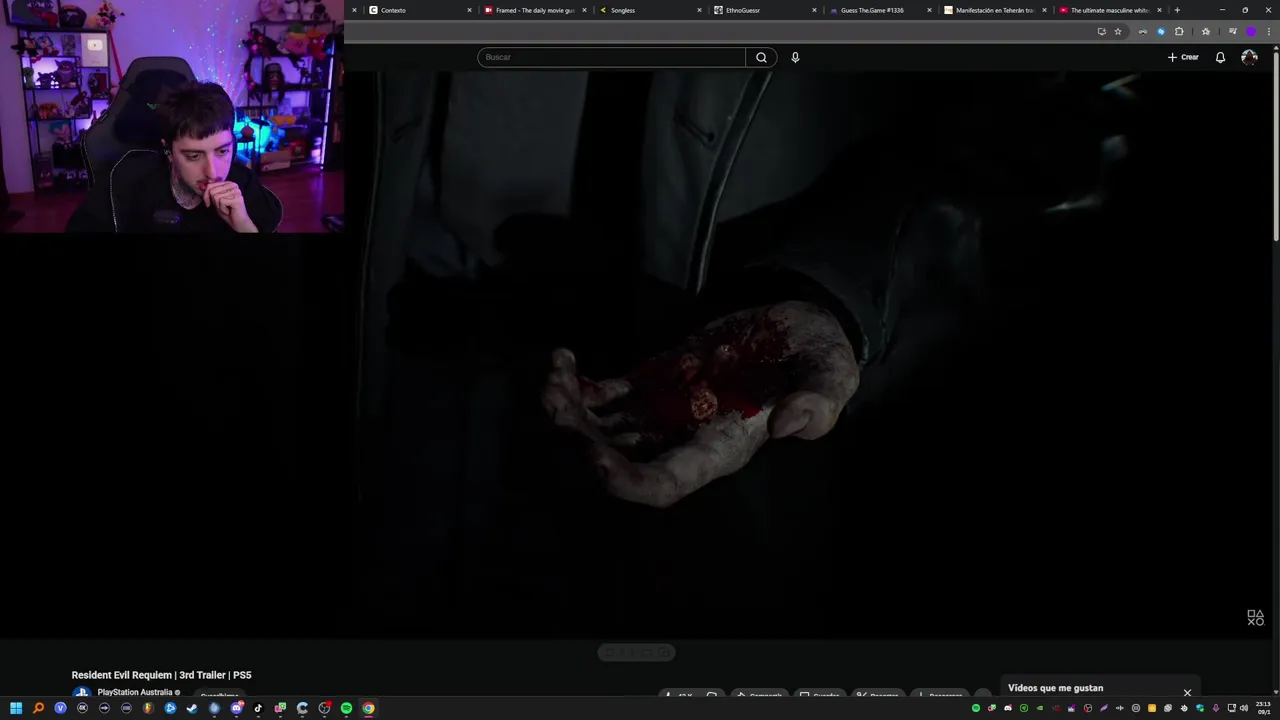
Task: Click the microphone icon in system tray
Action: [x=1215, y=708]
